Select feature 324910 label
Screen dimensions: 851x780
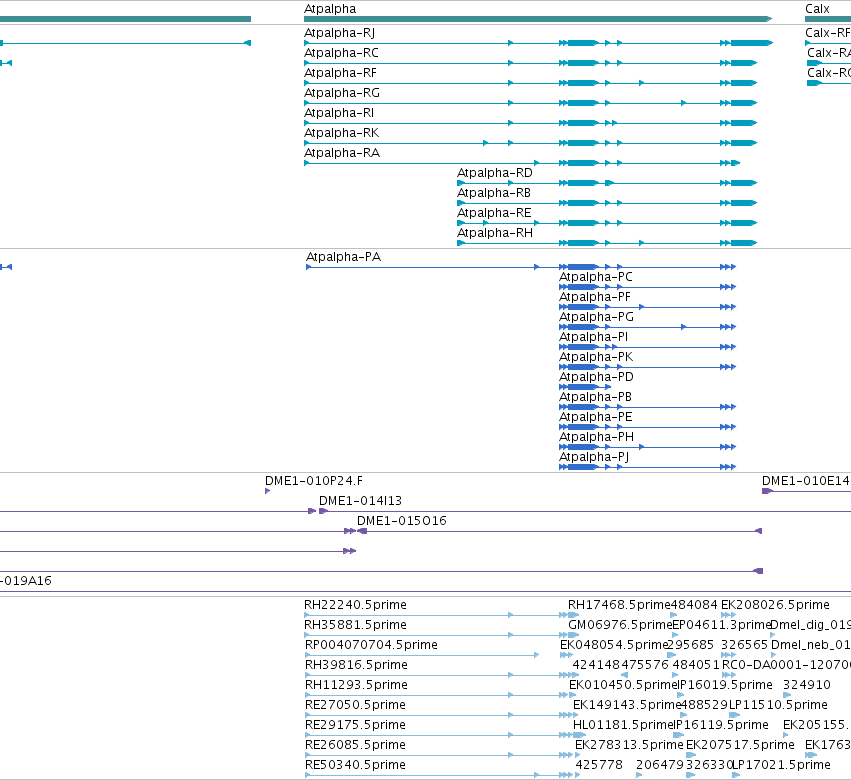pyautogui.click(x=806, y=685)
